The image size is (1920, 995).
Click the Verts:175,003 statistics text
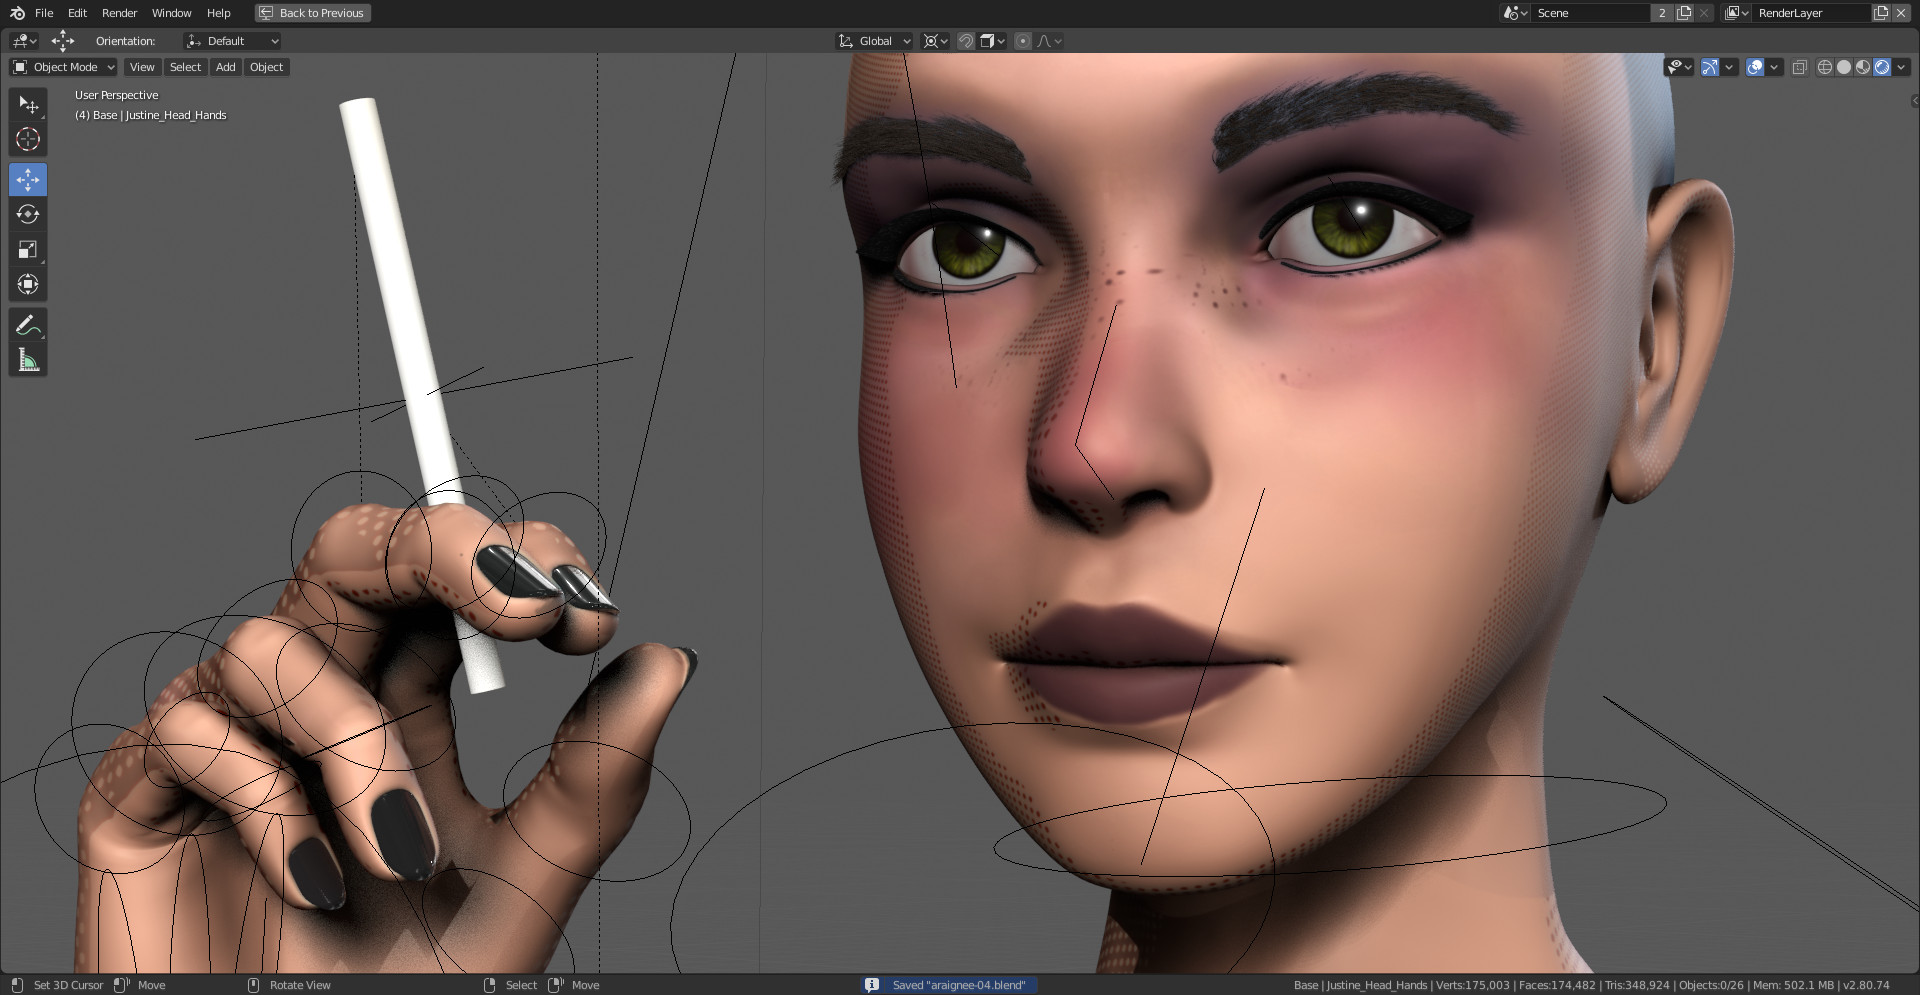pyautogui.click(x=1473, y=985)
